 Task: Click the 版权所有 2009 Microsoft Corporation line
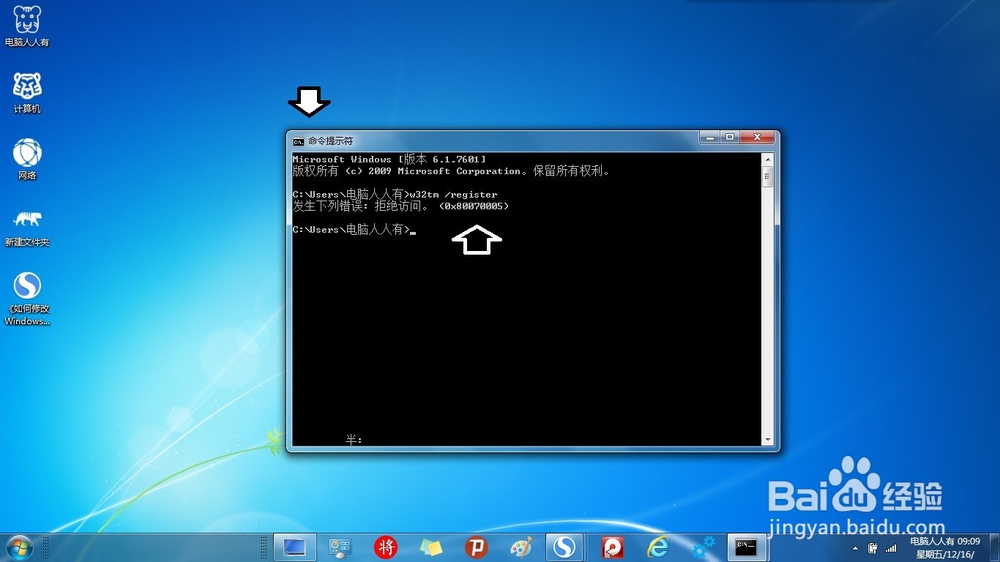coord(451,171)
